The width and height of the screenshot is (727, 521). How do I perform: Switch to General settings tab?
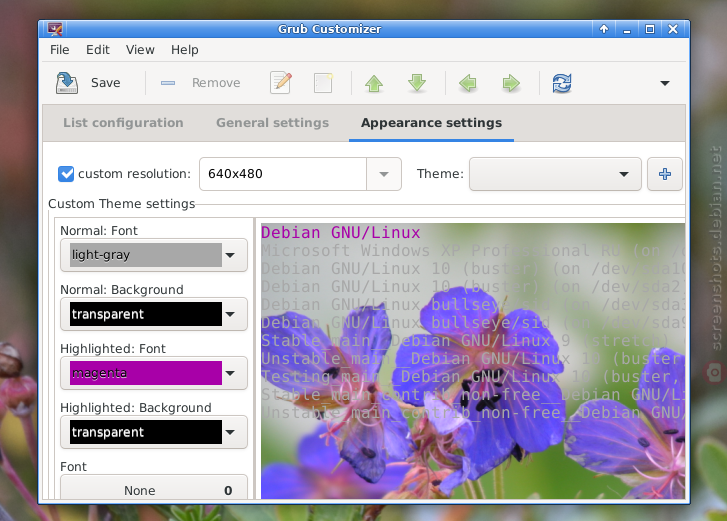273,123
